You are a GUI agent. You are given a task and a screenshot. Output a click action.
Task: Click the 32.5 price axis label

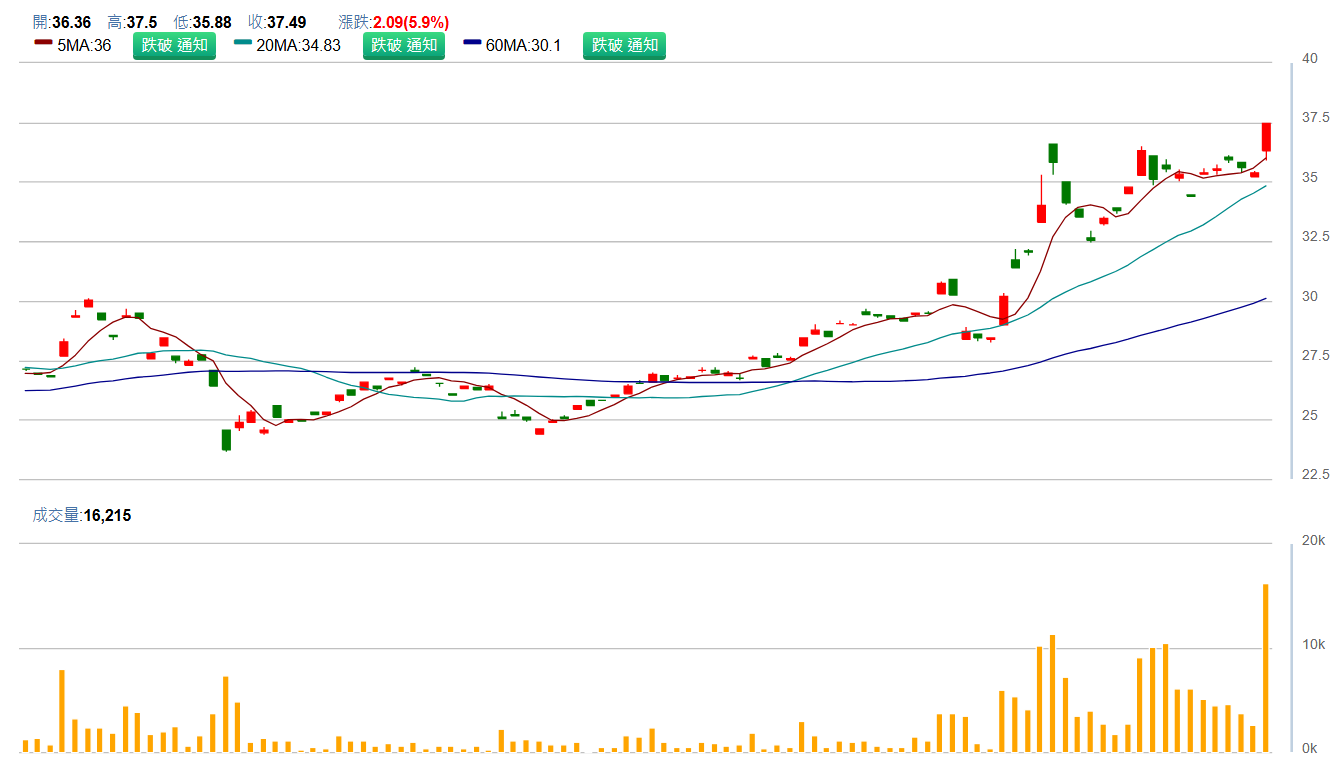(x=1315, y=237)
